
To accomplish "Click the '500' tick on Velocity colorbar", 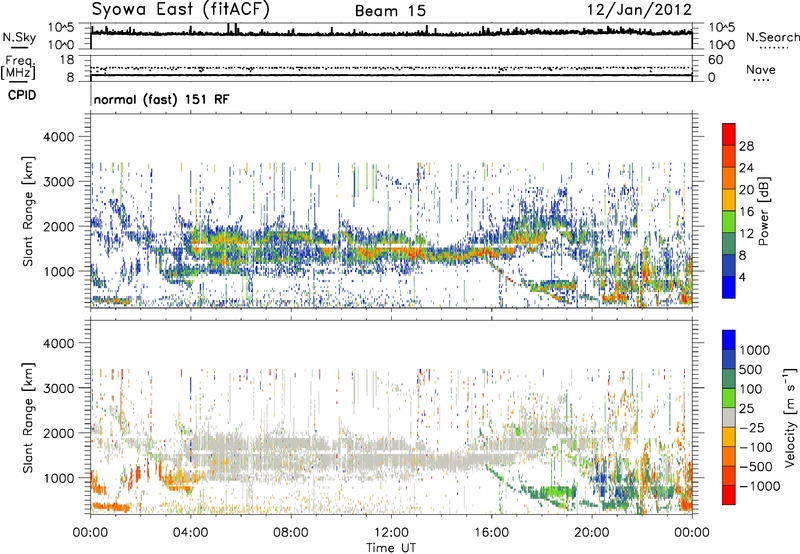I will pos(750,369).
